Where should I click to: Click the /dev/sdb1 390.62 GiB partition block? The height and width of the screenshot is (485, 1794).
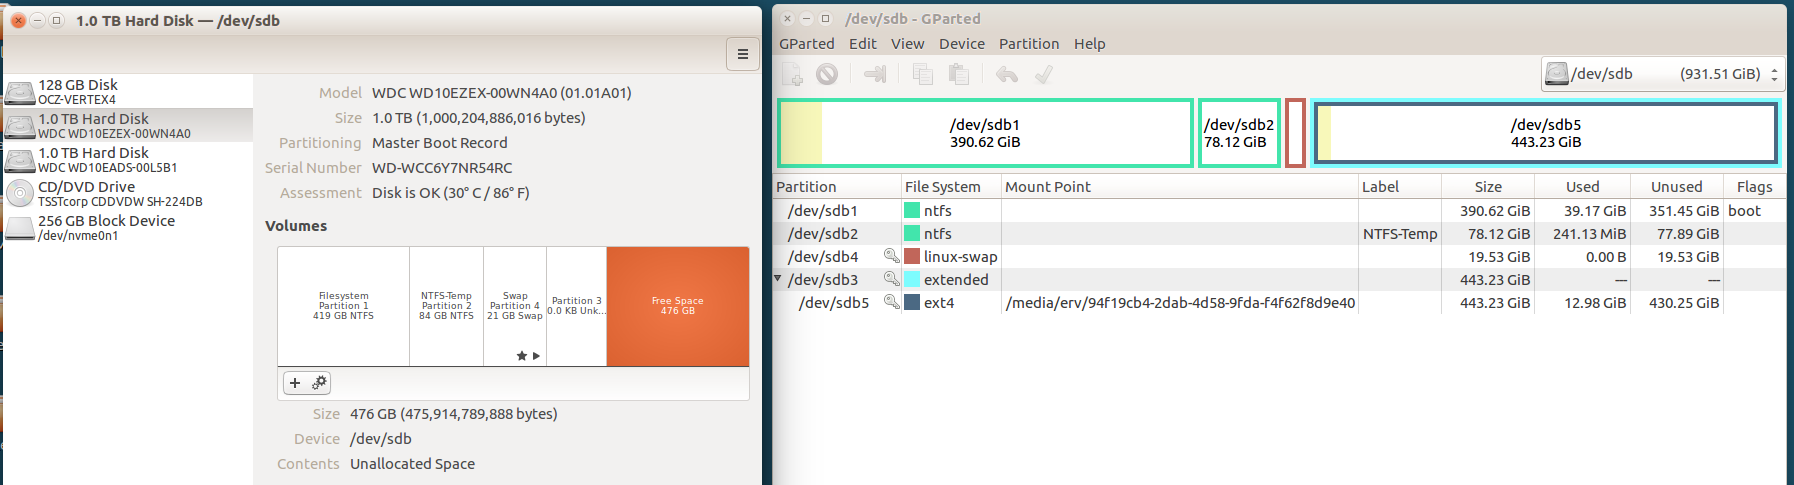click(984, 133)
